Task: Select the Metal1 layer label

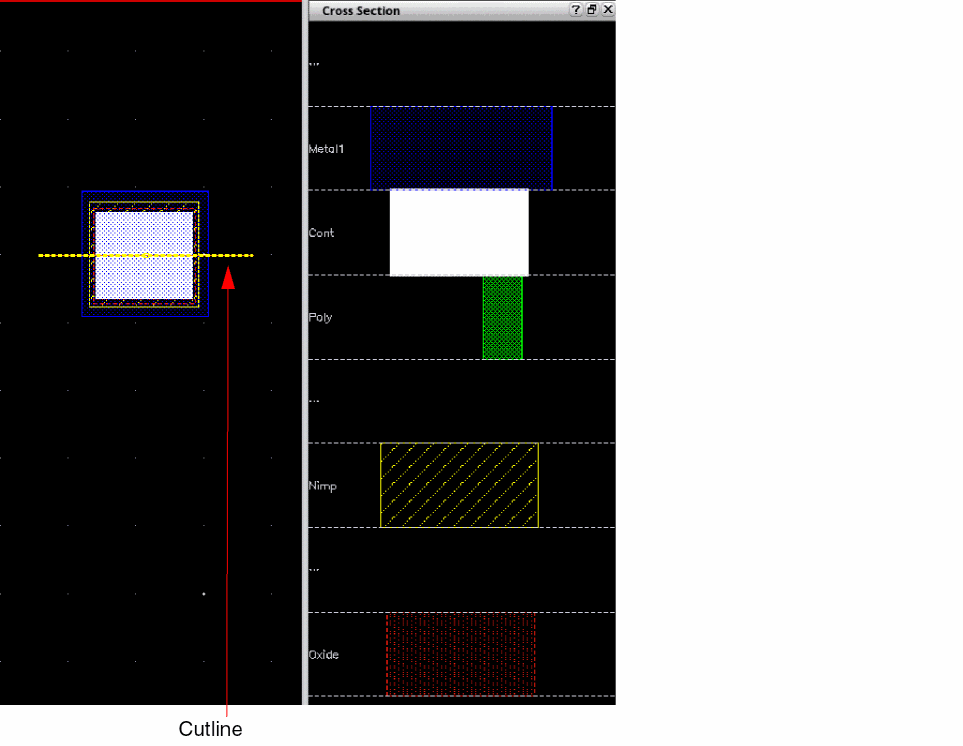Action: tap(326, 149)
